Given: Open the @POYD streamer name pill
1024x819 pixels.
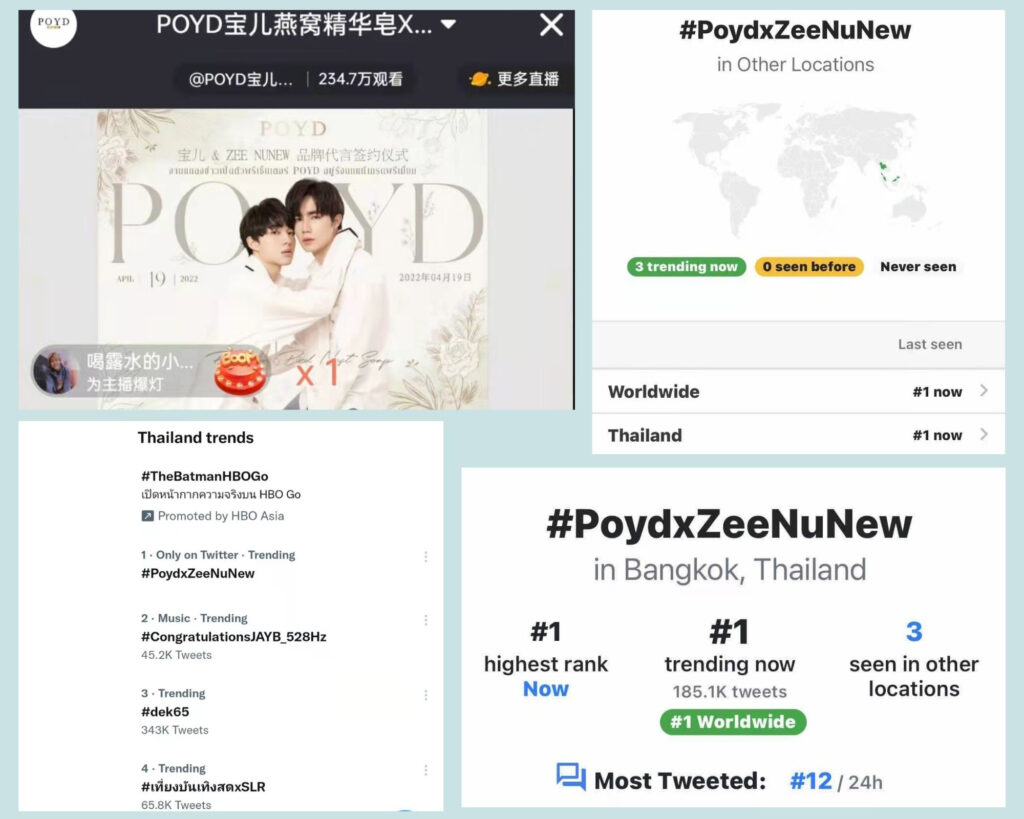Looking at the screenshot, I should 240,79.
